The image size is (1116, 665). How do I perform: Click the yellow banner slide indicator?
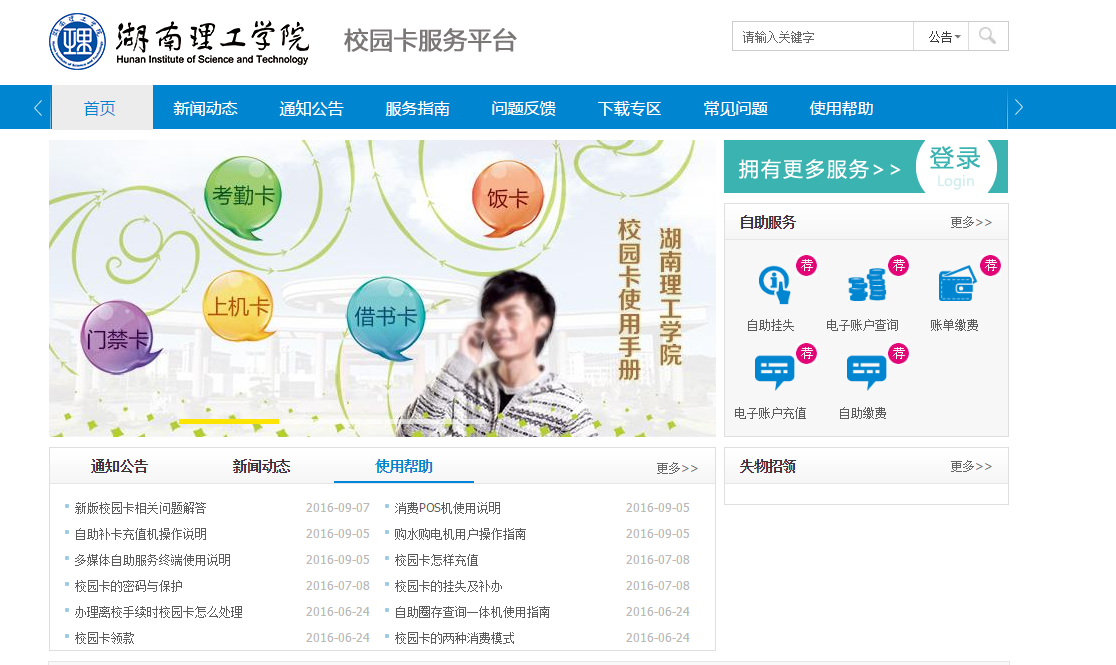(229, 422)
